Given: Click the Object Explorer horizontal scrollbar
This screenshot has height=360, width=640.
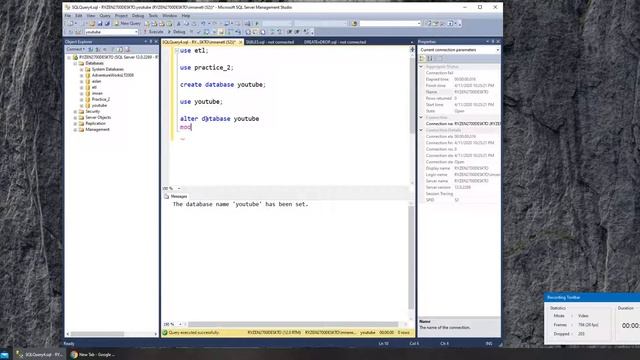Looking at the screenshot, I should [x=111, y=334].
